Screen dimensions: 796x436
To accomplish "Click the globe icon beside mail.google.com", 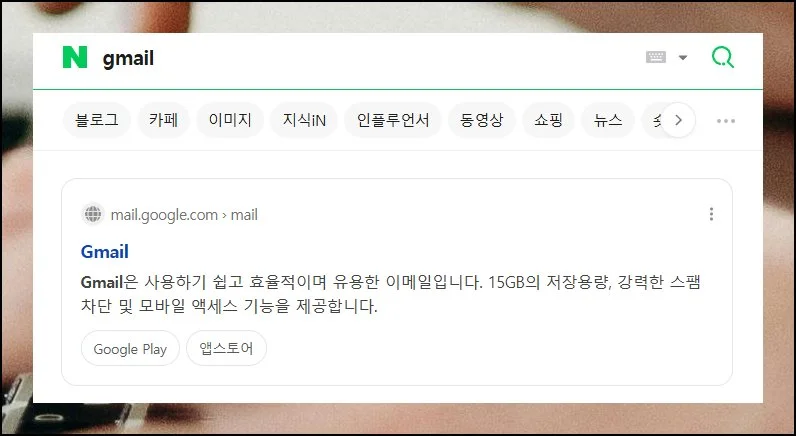I will point(93,214).
